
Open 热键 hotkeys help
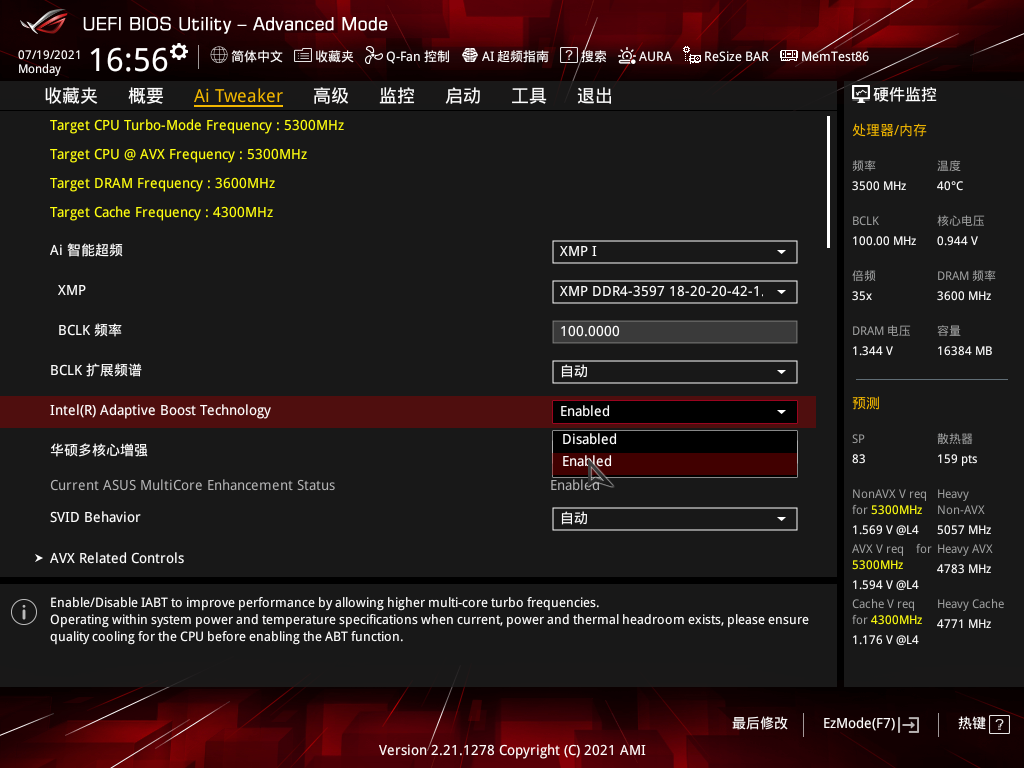(984, 724)
